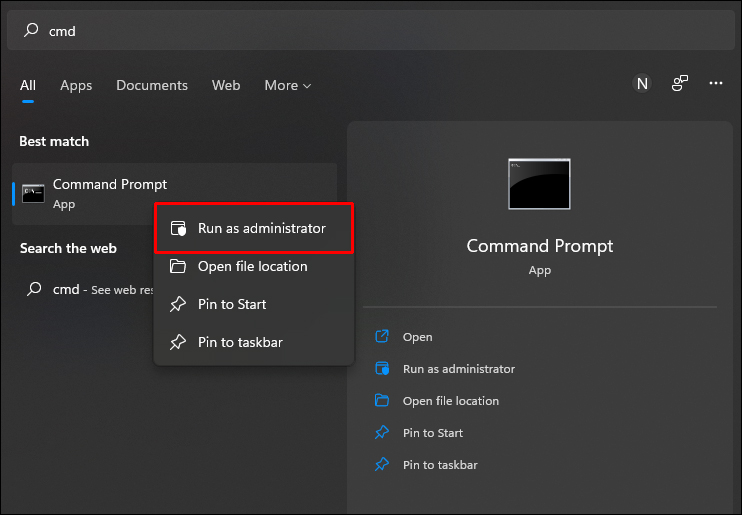Click the pin icon beside Pin to Start in context menu
The height and width of the screenshot is (515, 742).
178,304
